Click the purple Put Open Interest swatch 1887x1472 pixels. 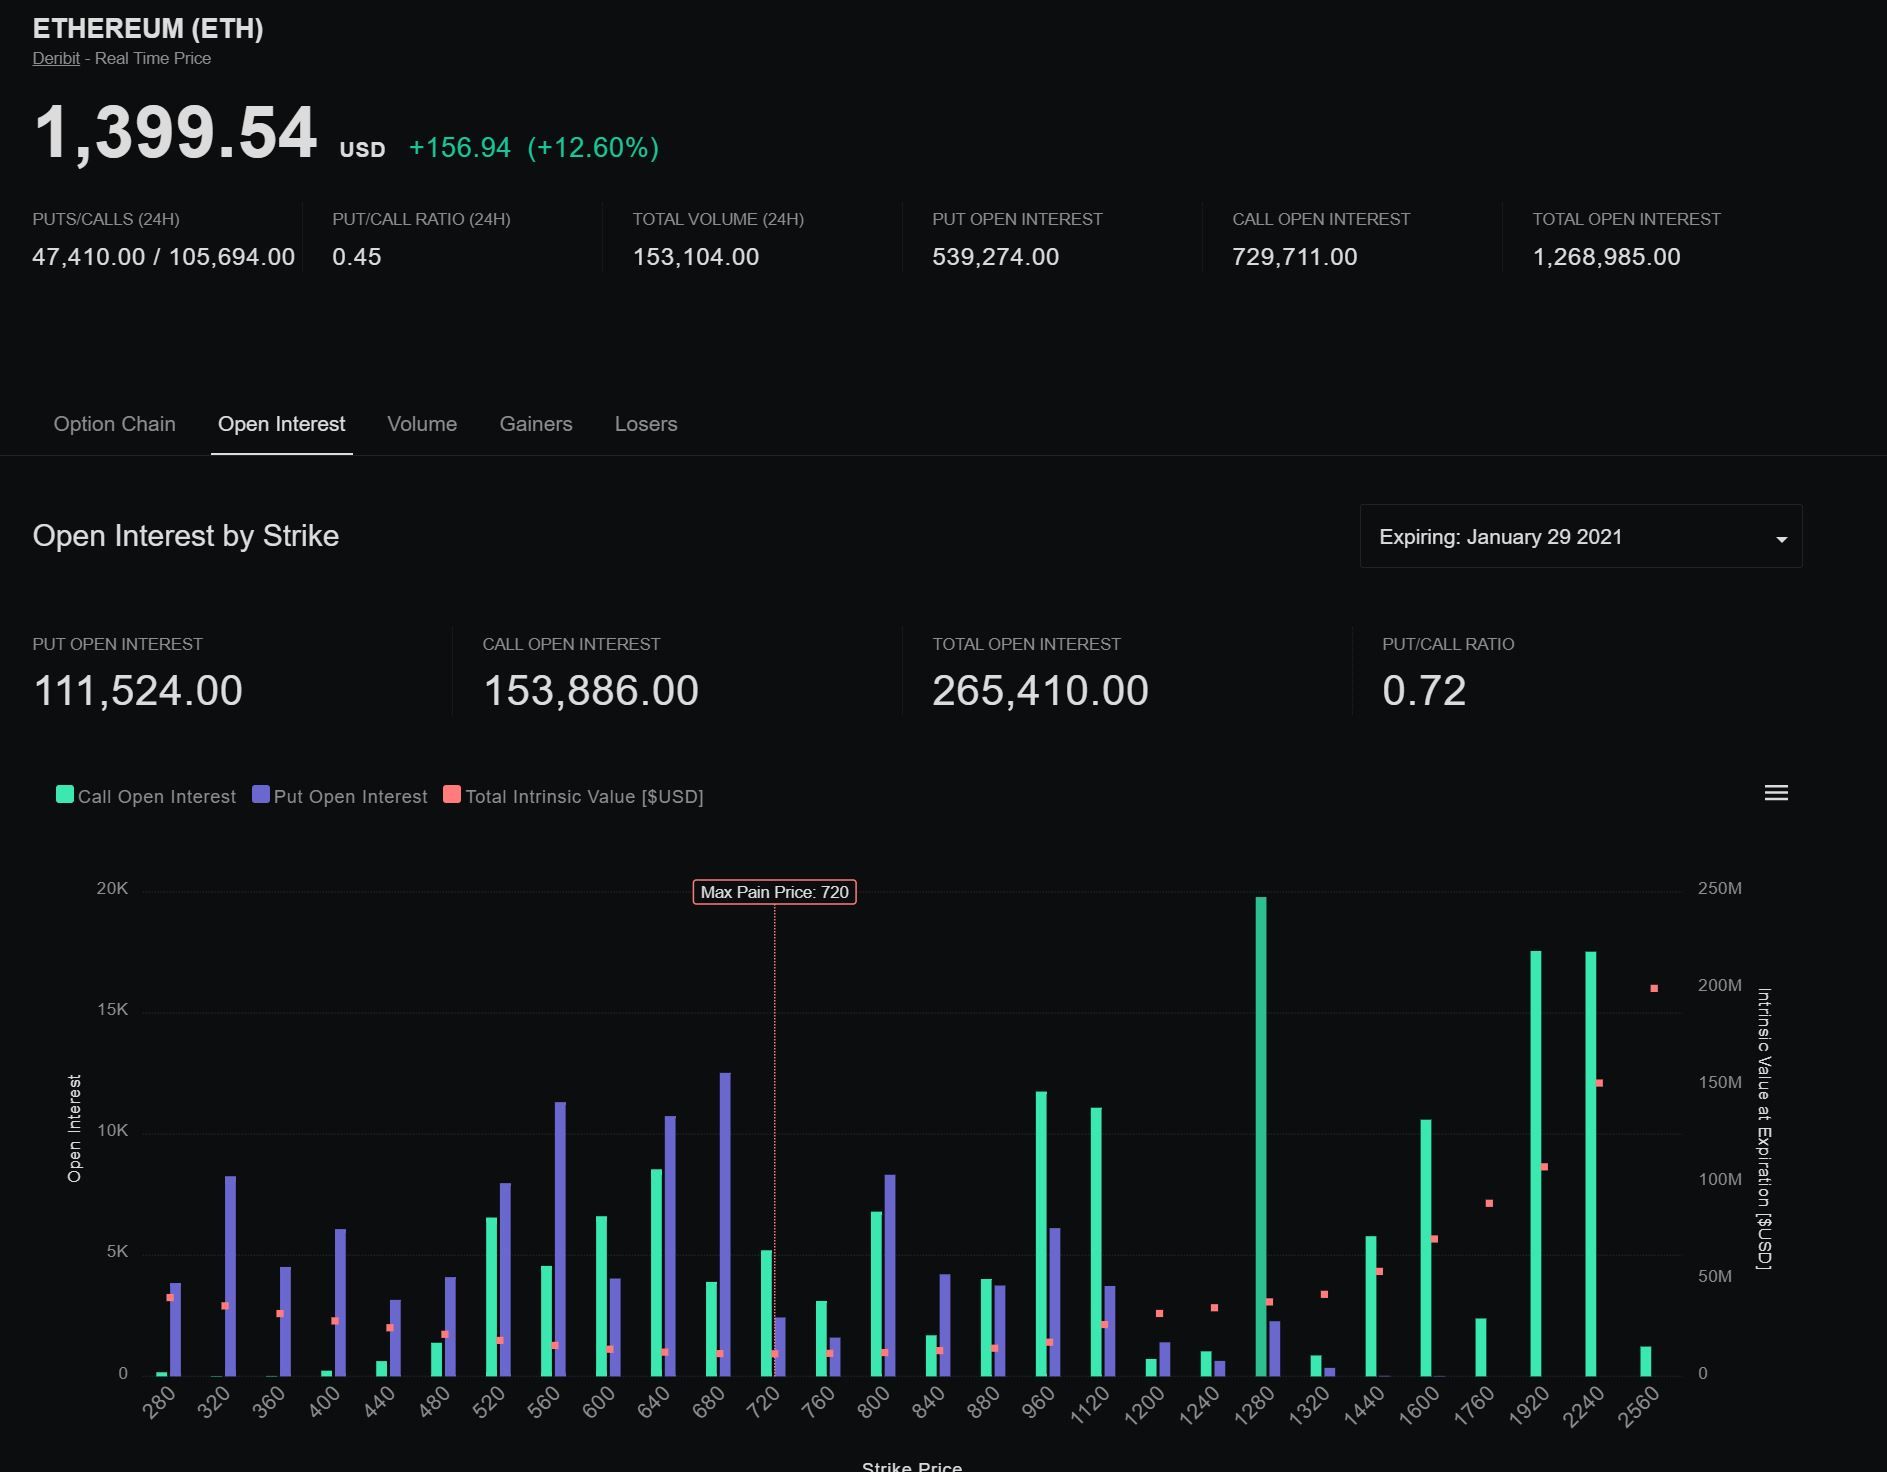tap(261, 794)
